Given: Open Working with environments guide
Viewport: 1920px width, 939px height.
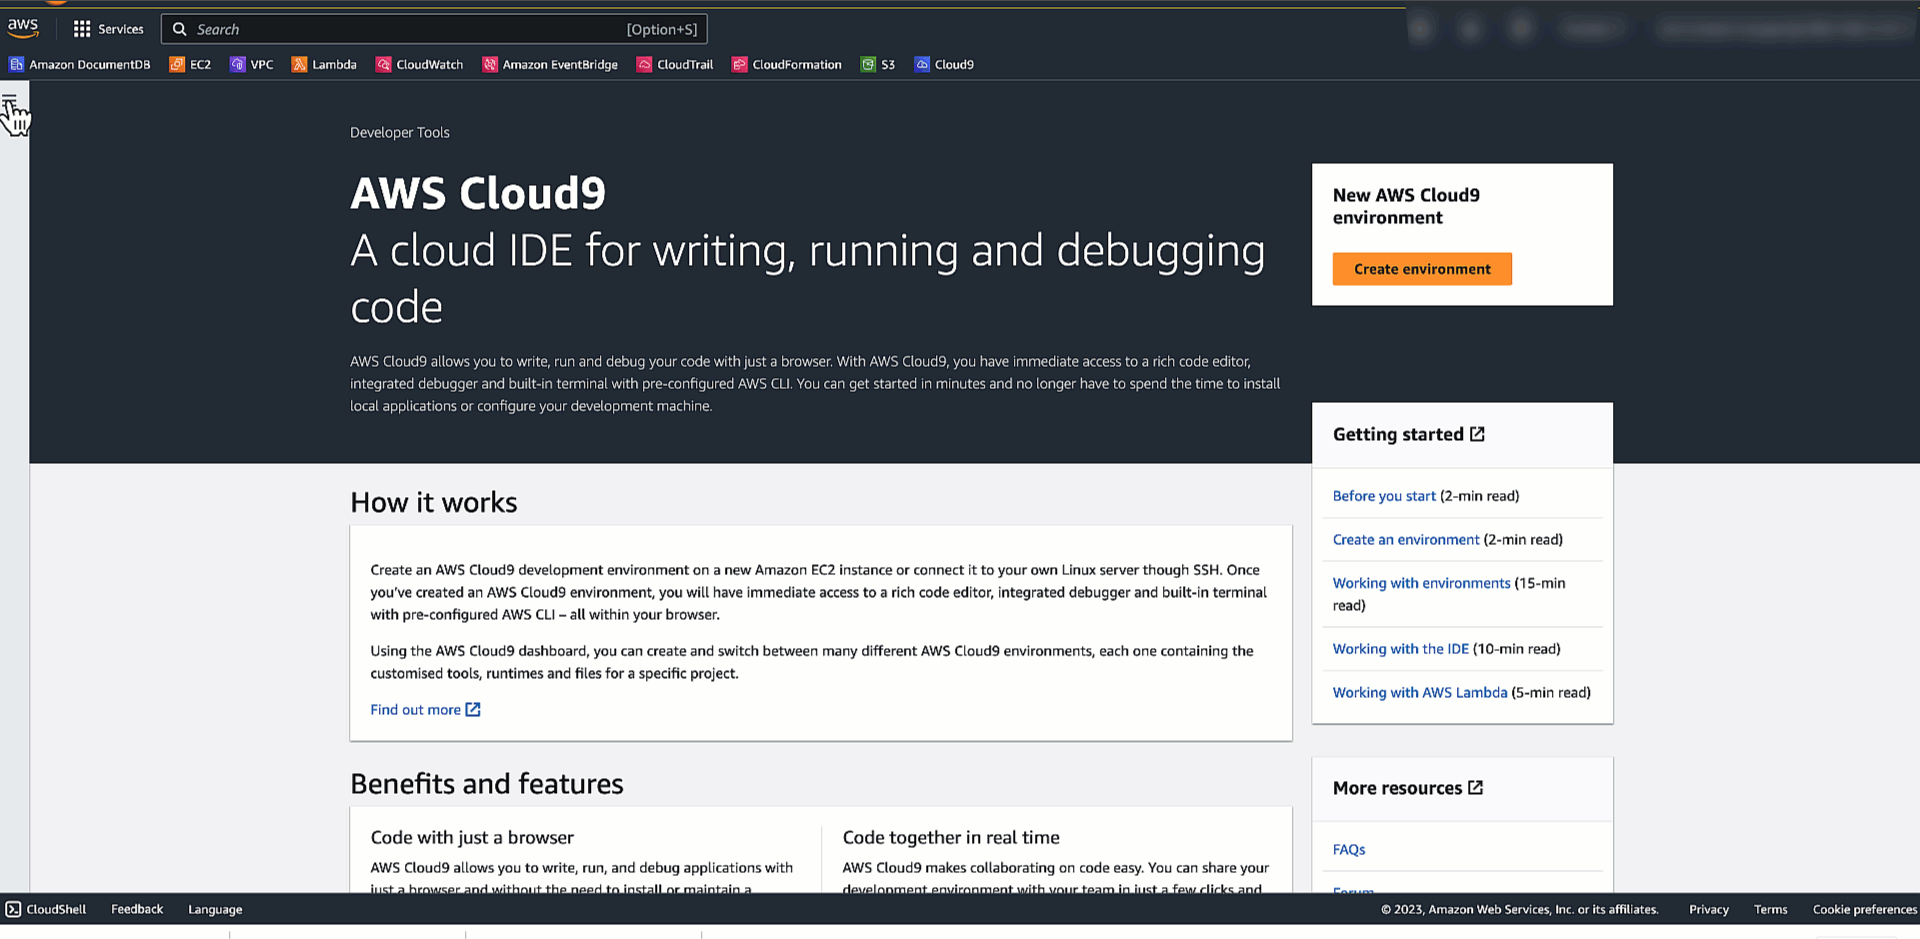Looking at the screenshot, I should (x=1421, y=583).
